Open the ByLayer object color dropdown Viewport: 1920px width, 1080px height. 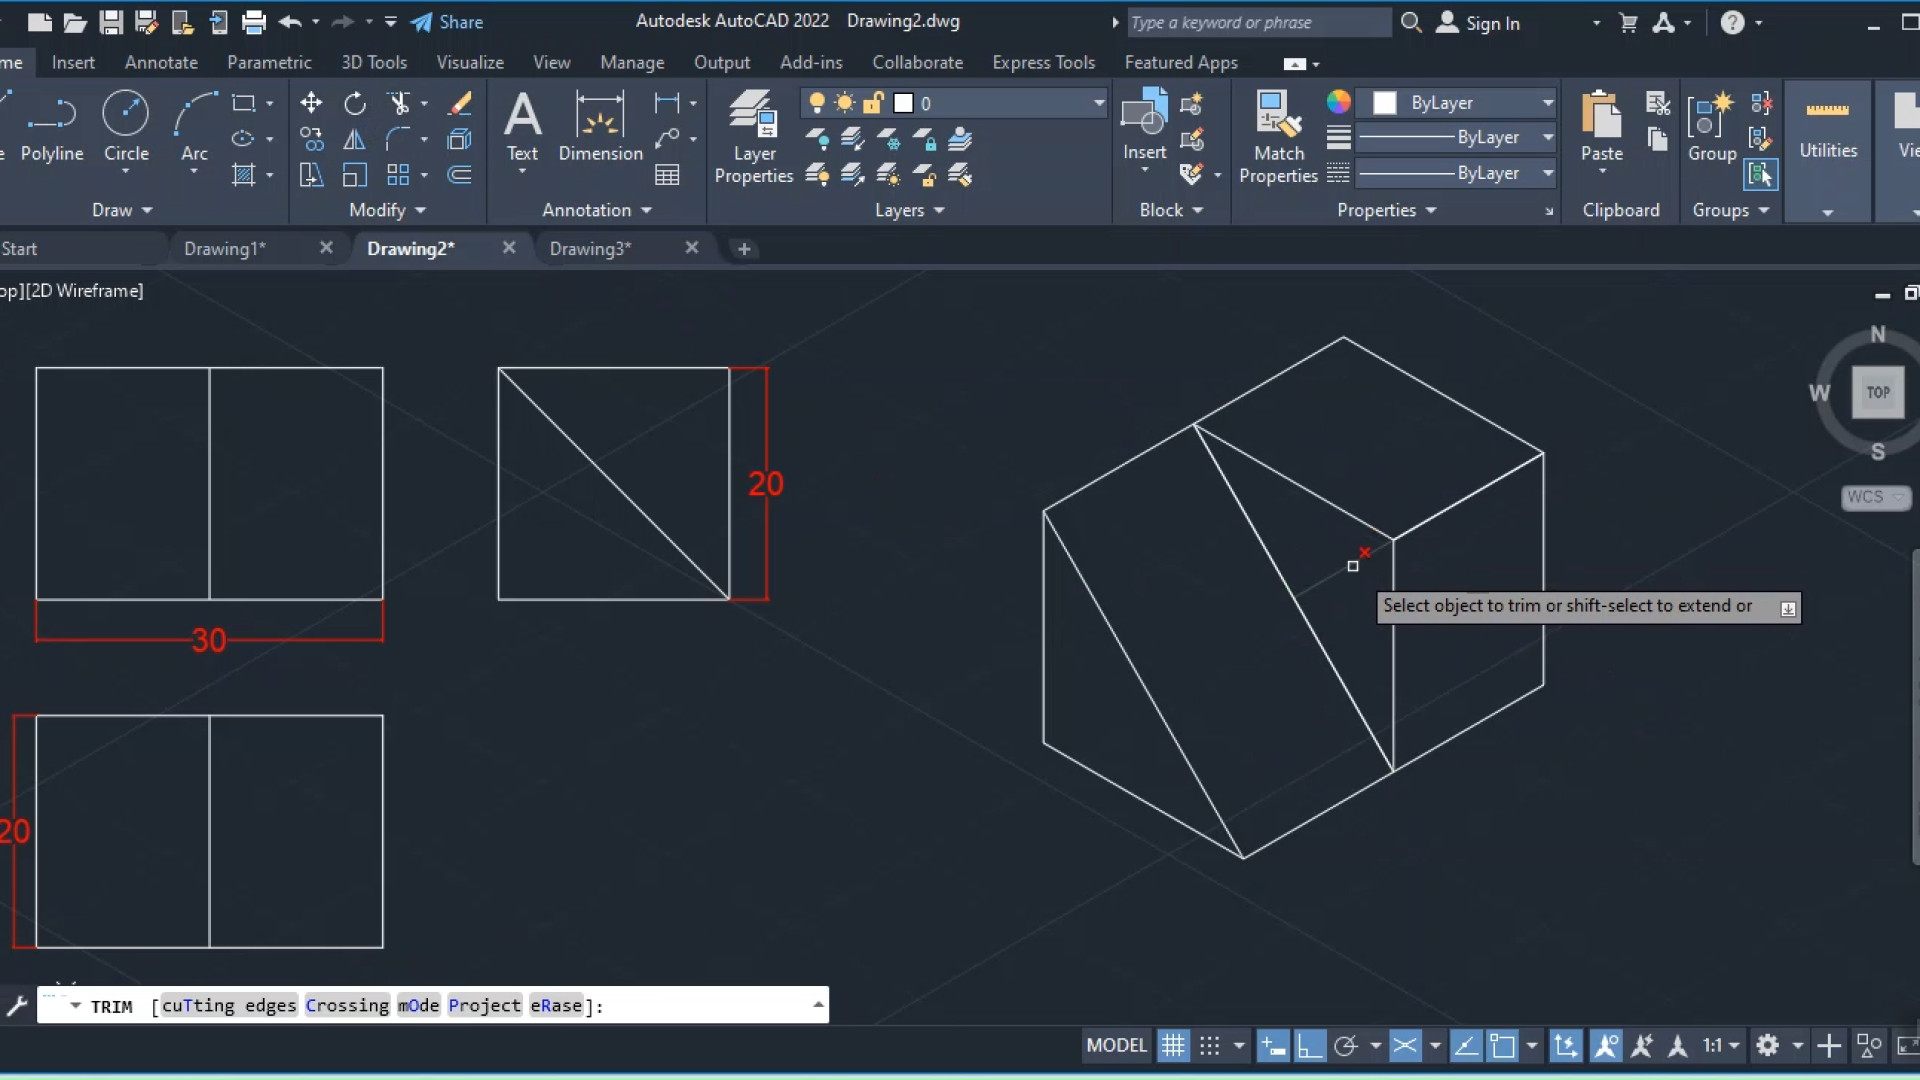tap(1547, 103)
